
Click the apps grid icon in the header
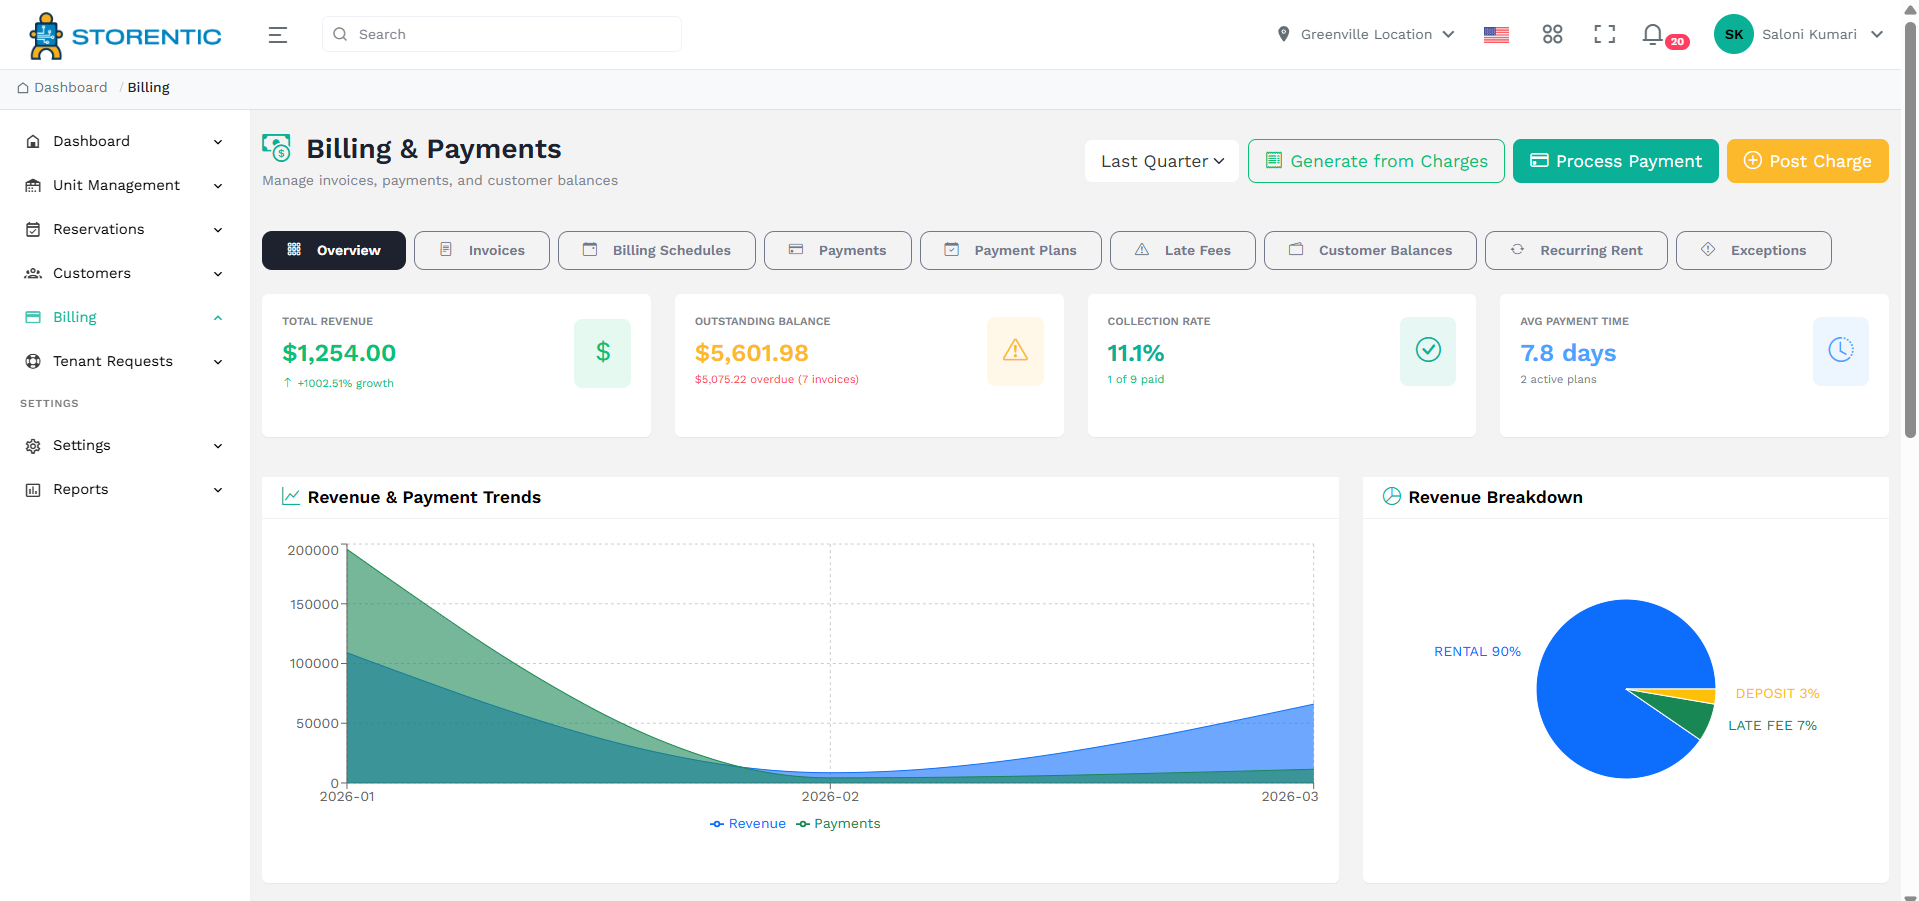(1552, 33)
